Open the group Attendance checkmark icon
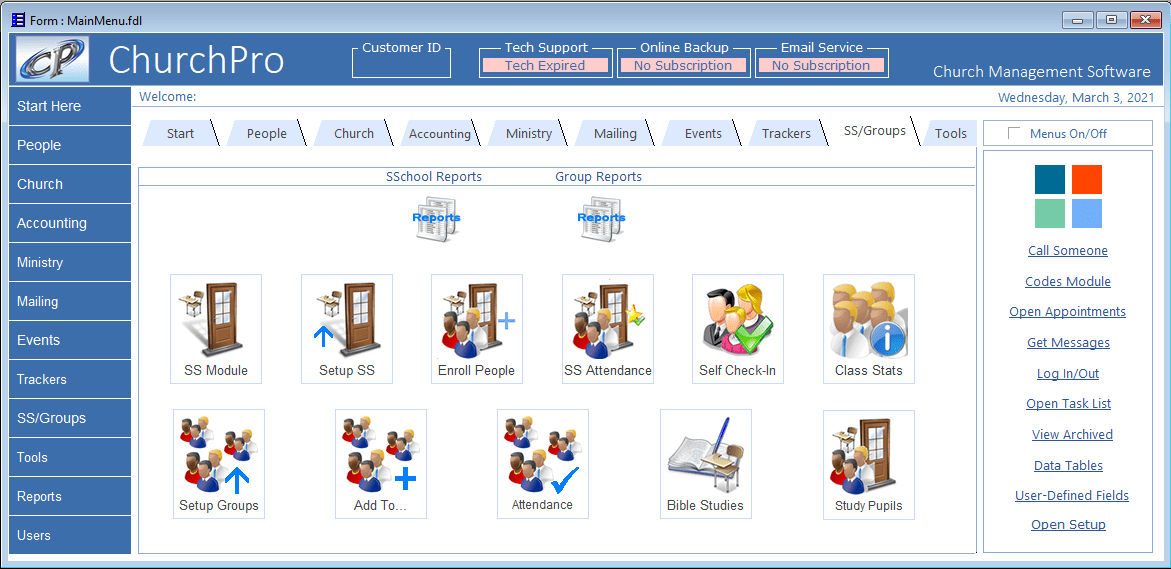Viewport: 1171px width, 569px height. point(543,464)
